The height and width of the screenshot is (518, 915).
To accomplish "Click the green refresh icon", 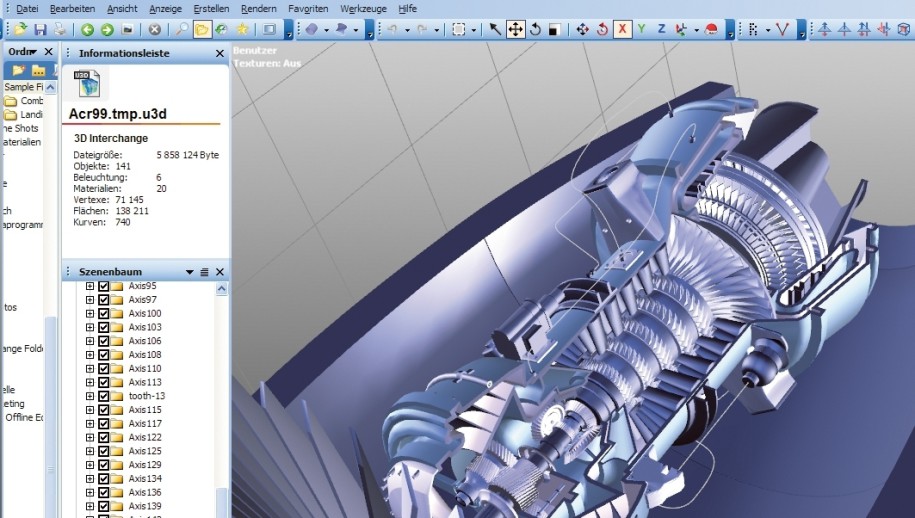I will (221, 29).
